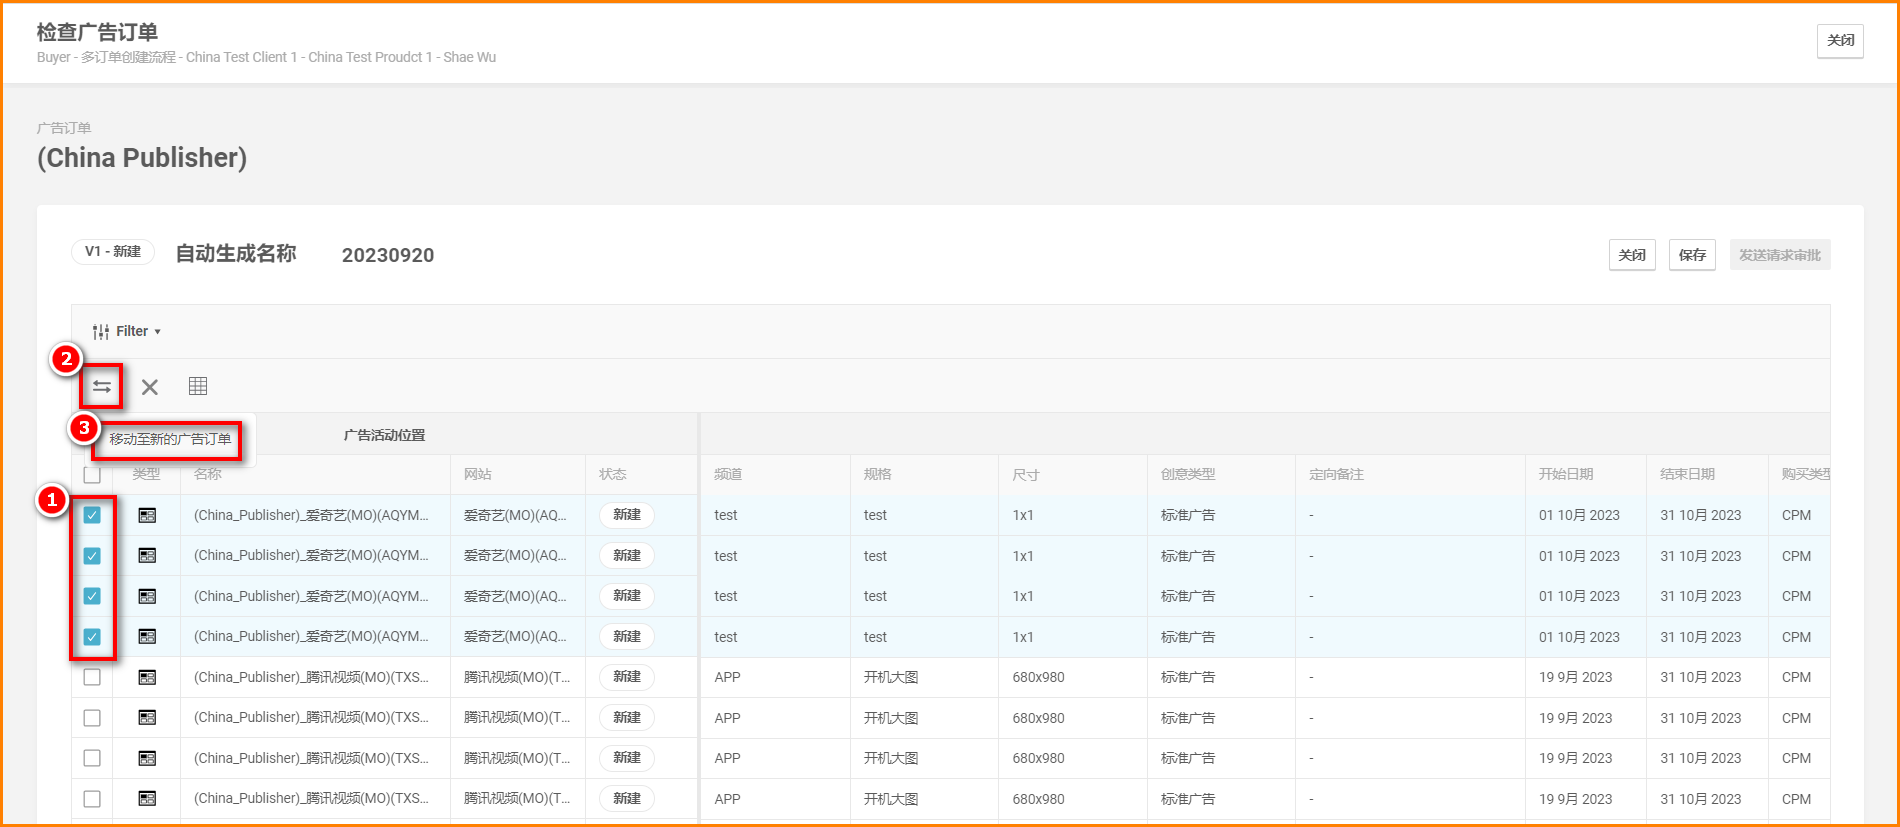The width and height of the screenshot is (1900, 827).
Task: Click the 关闭 button at top right of page
Action: tap(1840, 41)
